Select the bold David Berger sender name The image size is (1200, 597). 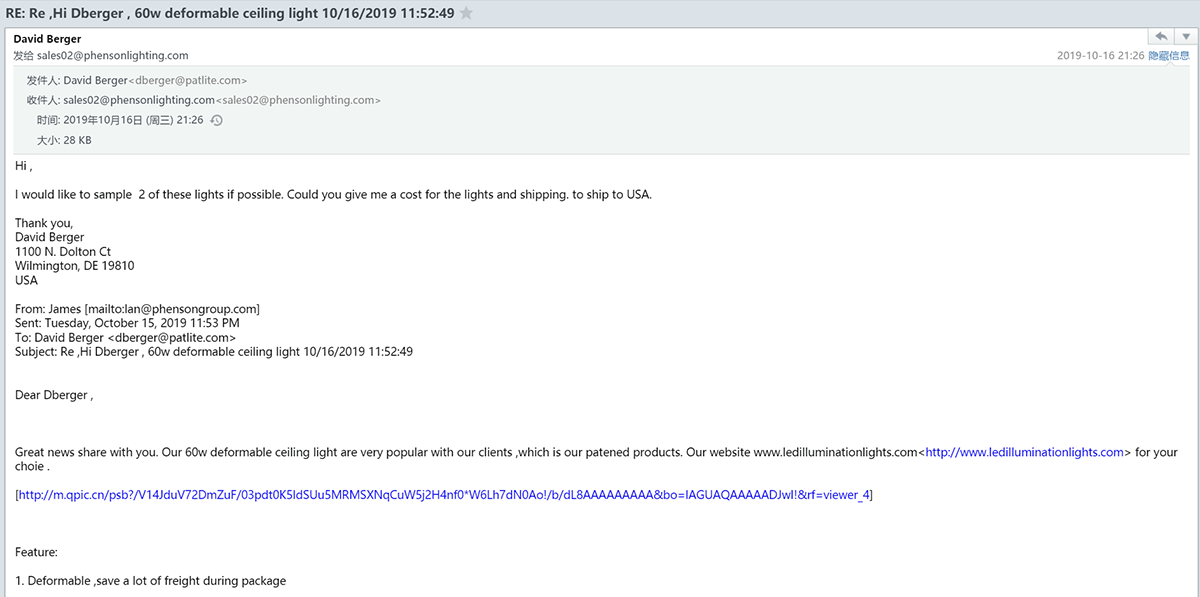48,39
